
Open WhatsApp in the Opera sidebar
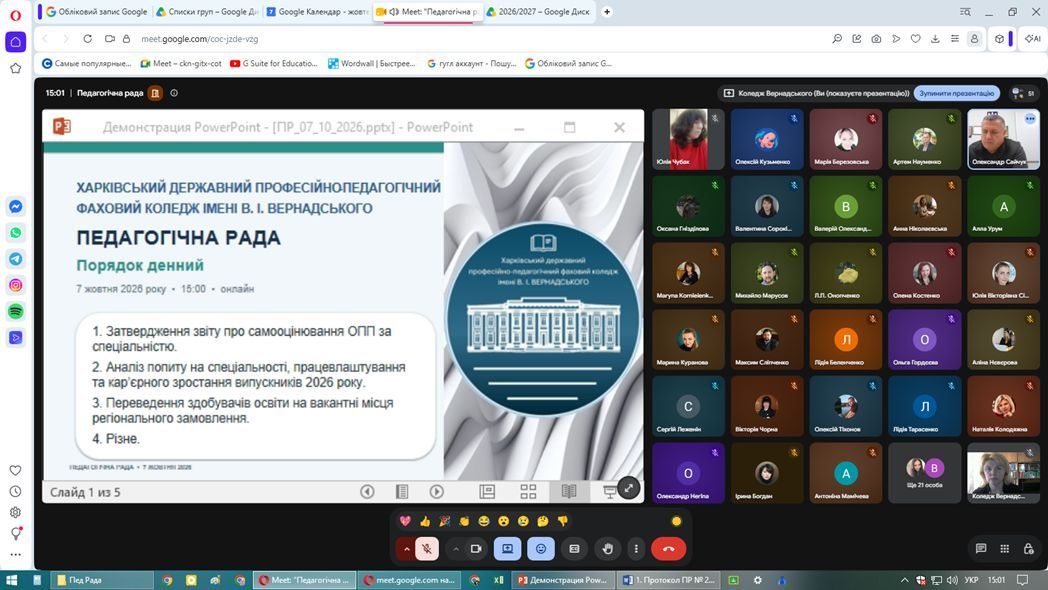tap(15, 233)
